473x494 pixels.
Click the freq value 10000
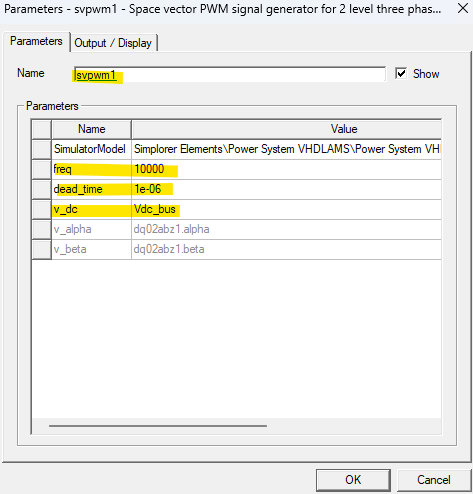pos(286,169)
